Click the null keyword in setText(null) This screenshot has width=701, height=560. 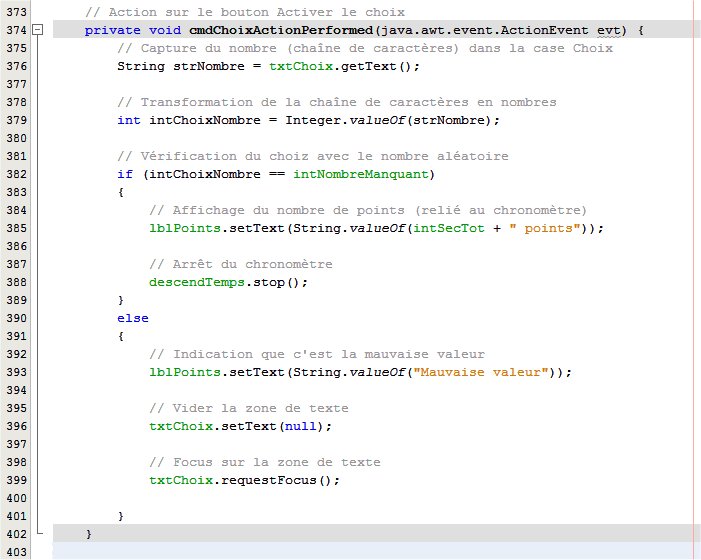coord(300,426)
